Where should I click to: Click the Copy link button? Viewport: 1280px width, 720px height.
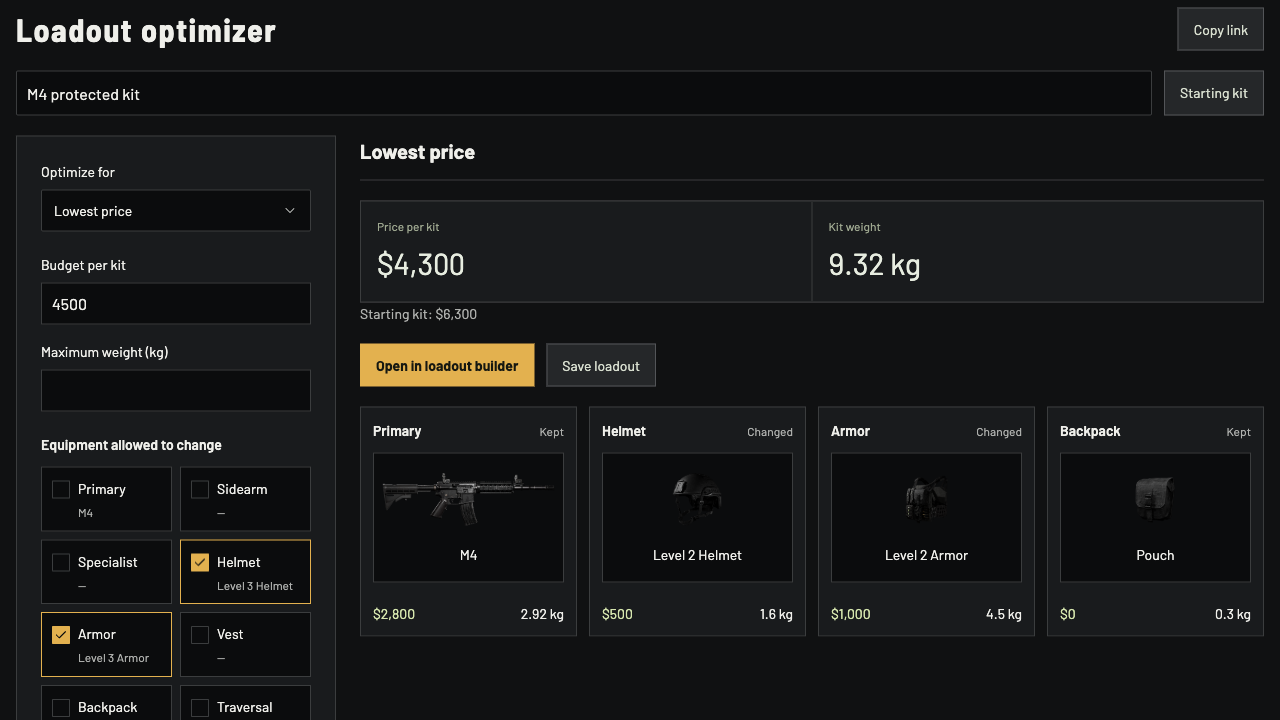tap(1220, 30)
